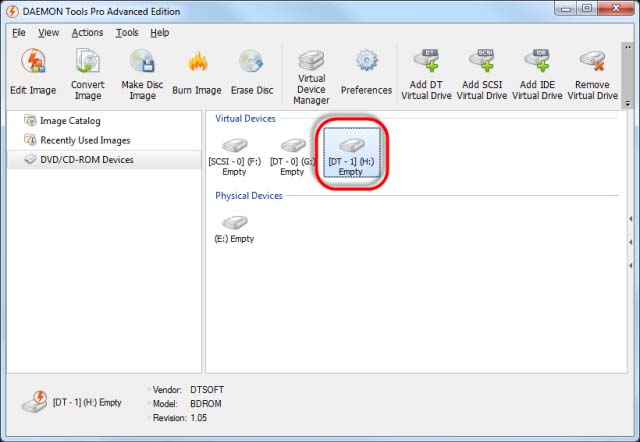Start the Make Disc Image tool
640x442 pixels.
click(142, 74)
